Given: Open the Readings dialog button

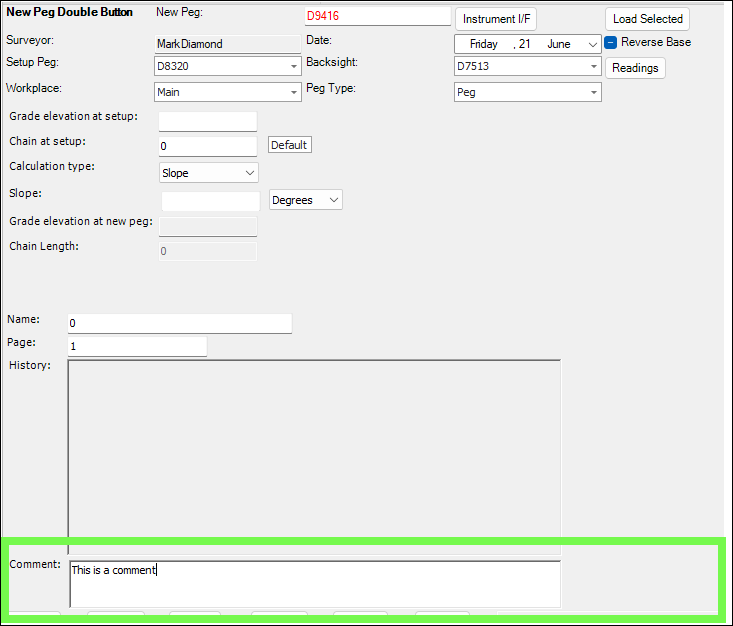Looking at the screenshot, I should point(635,68).
